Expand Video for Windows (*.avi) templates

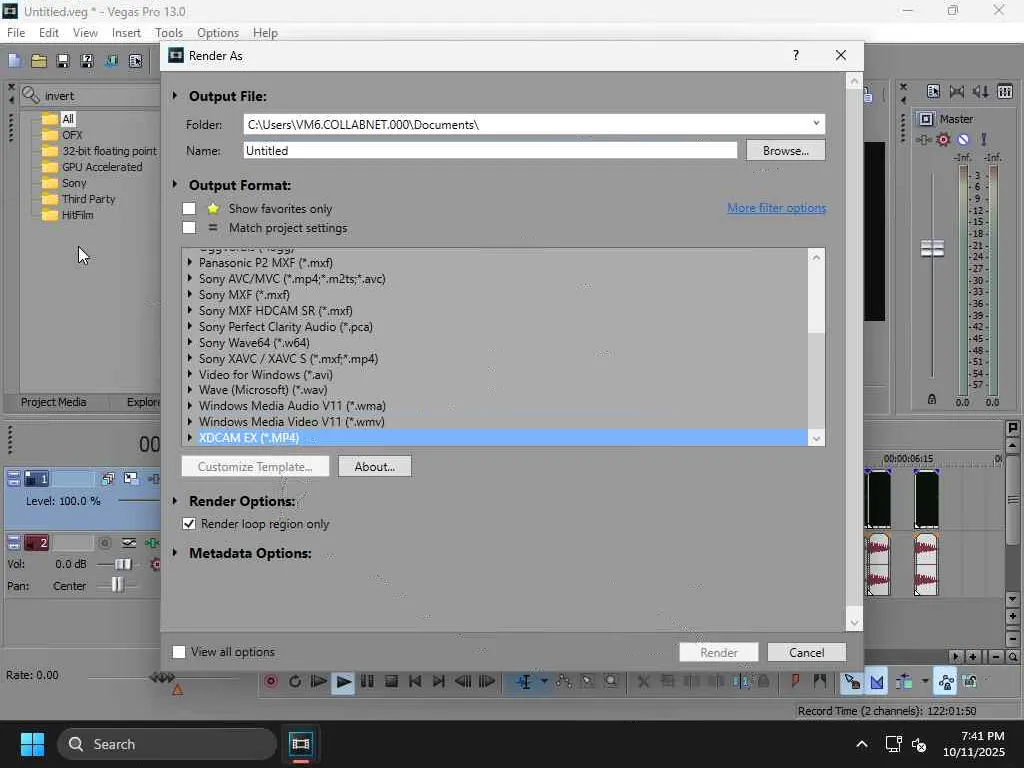click(x=189, y=374)
